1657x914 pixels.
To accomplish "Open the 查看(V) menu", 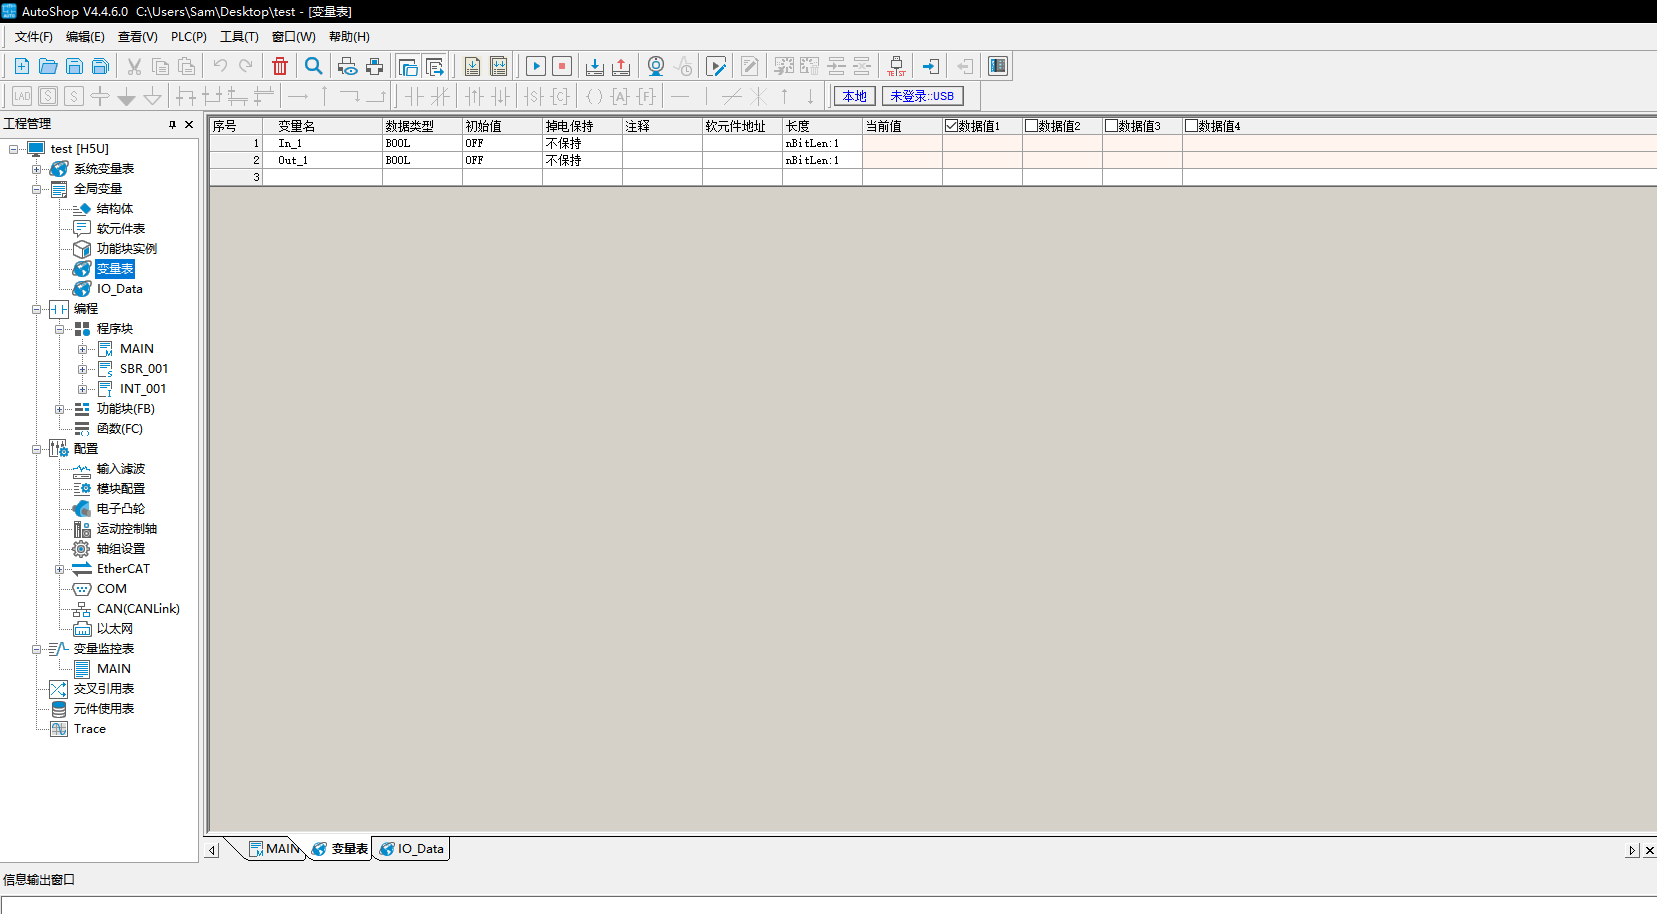I will pyautogui.click(x=138, y=37).
